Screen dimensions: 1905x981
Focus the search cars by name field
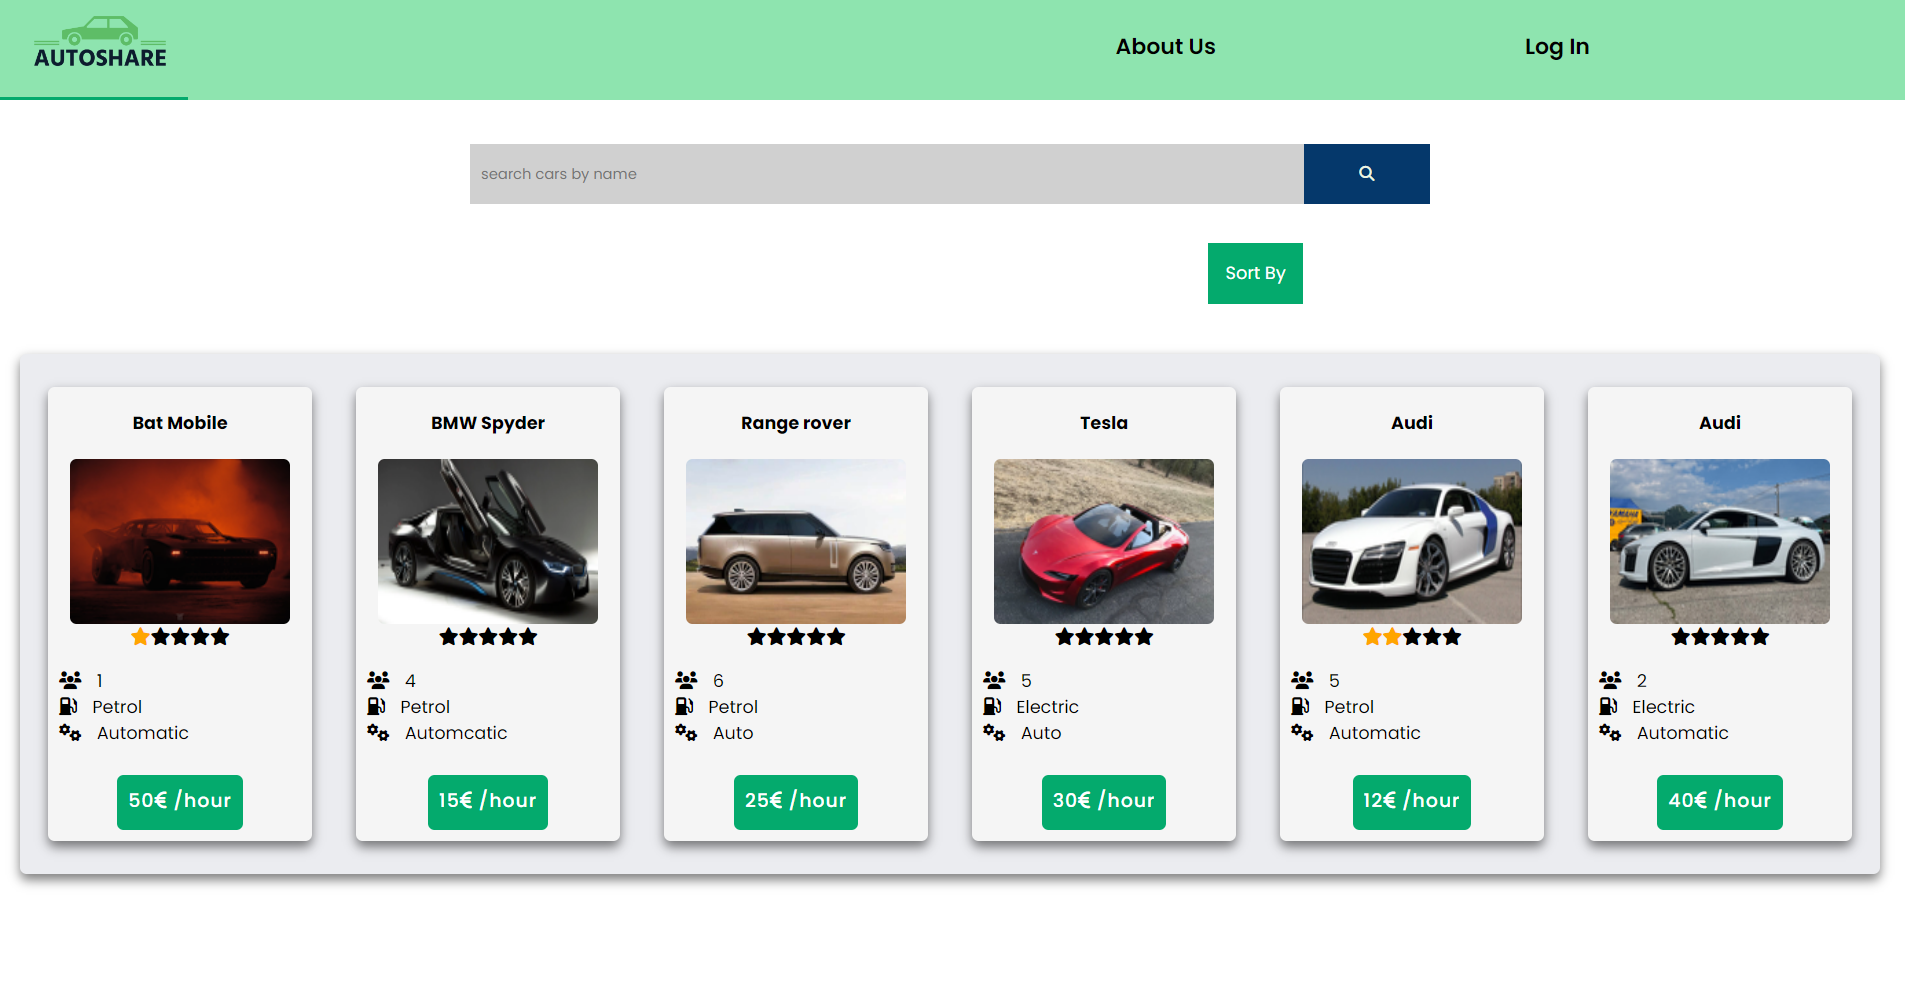pyautogui.click(x=887, y=174)
